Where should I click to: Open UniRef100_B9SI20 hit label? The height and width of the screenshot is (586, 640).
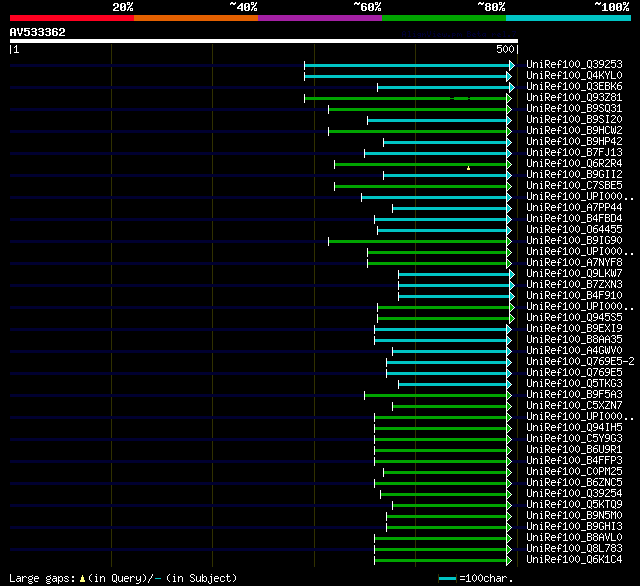[x=574, y=120]
